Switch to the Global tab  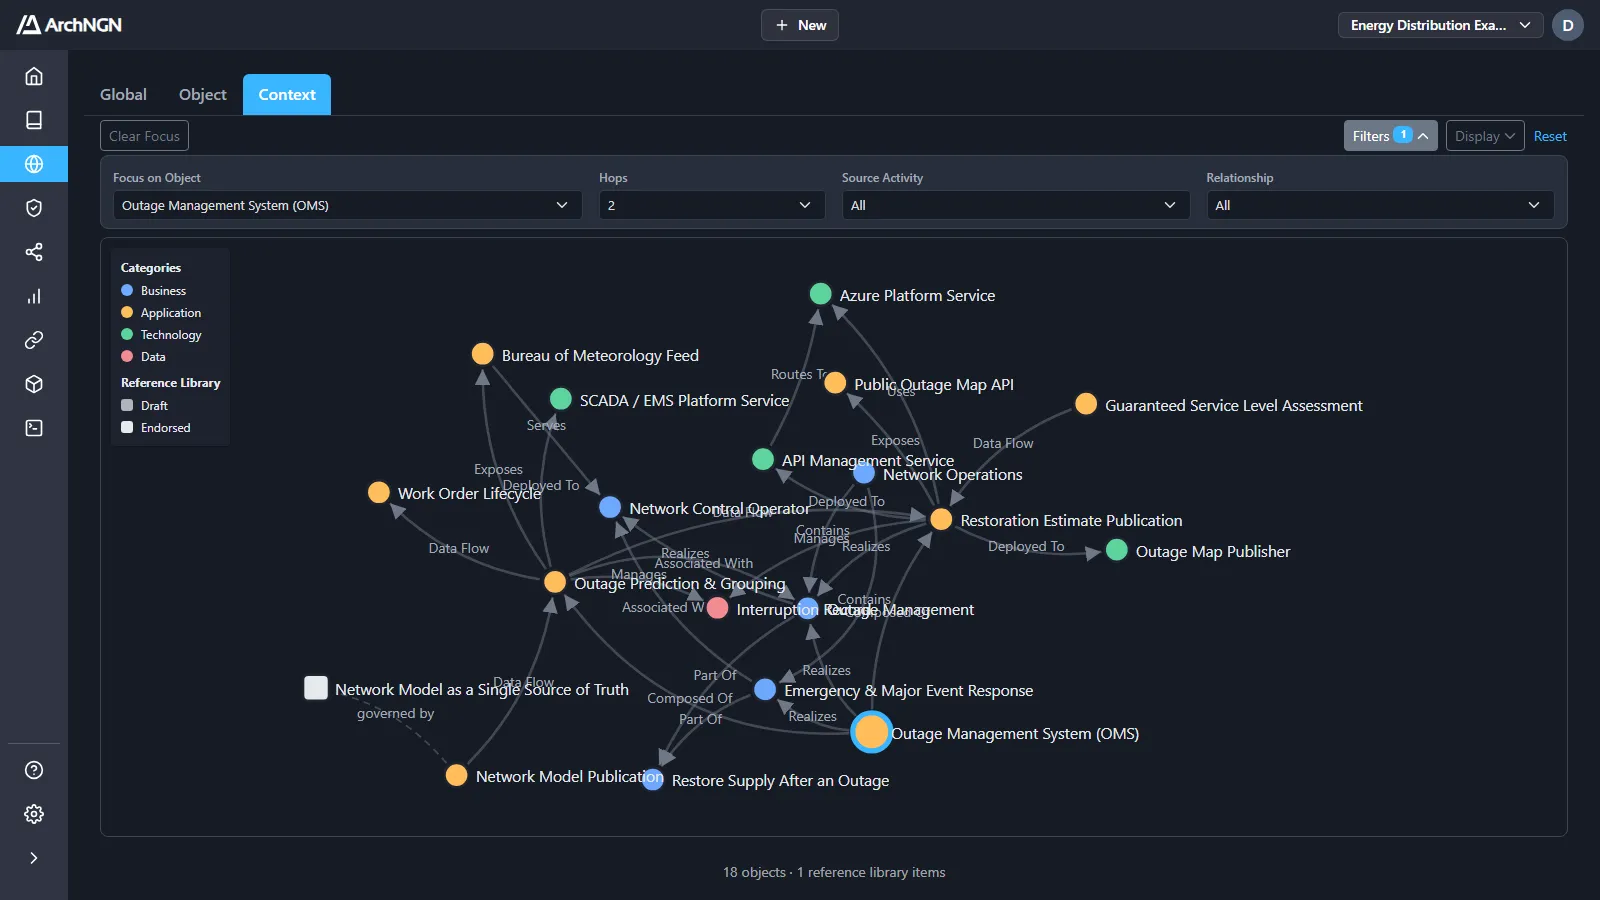click(x=123, y=94)
